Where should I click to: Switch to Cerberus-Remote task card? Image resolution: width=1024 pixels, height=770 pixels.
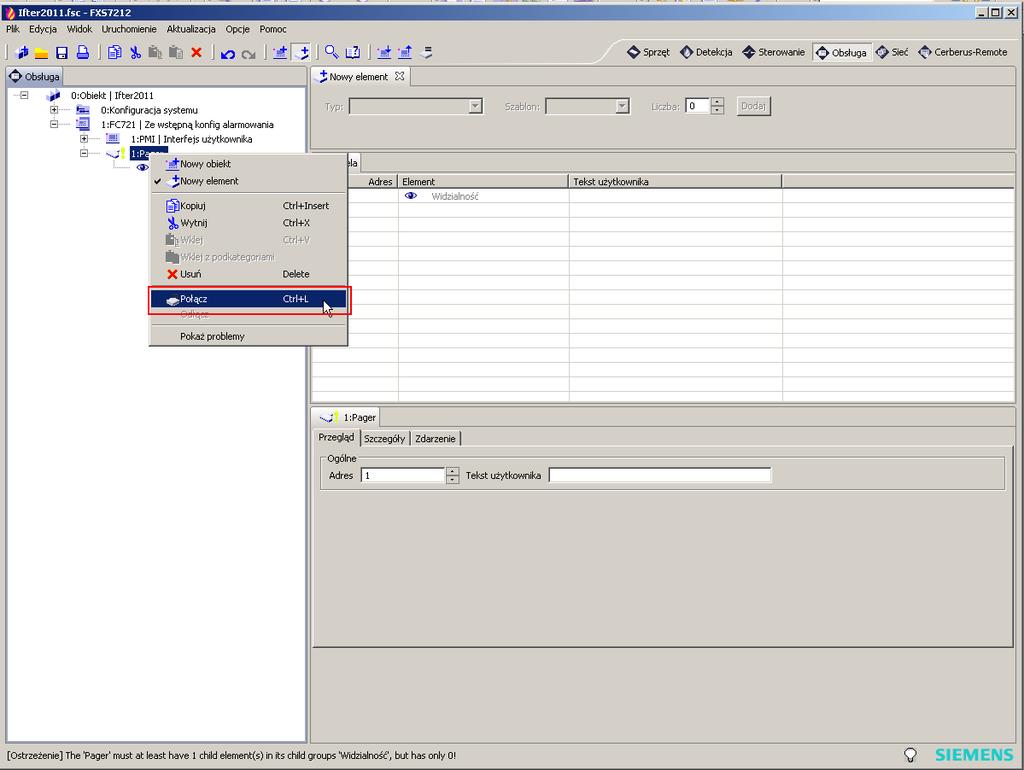(963, 52)
